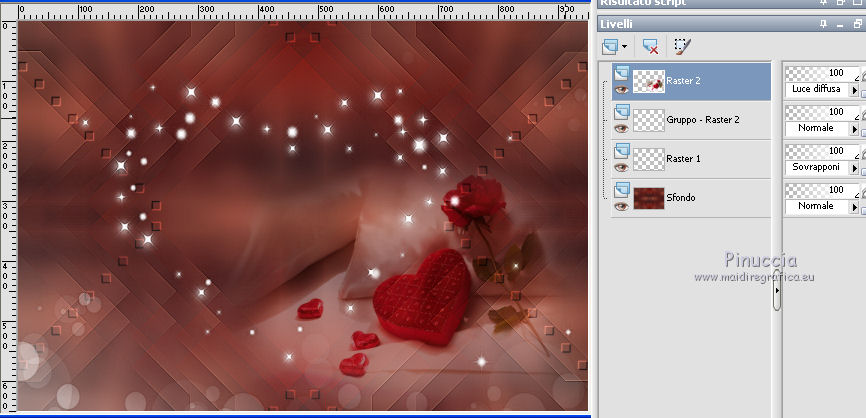Click the opacity slider of Raster 2 layer
Viewport: 866px width, 418px height.
point(822,73)
